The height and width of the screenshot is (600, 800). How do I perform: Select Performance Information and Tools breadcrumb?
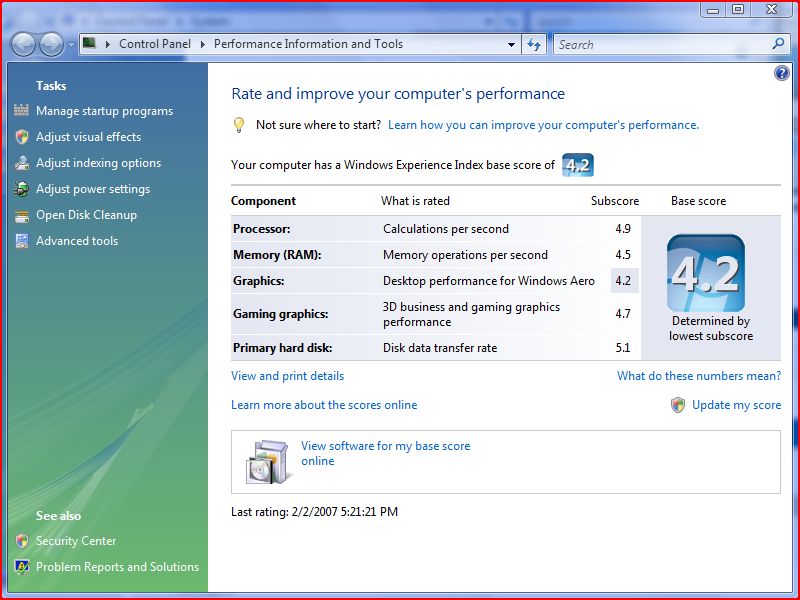click(x=308, y=44)
